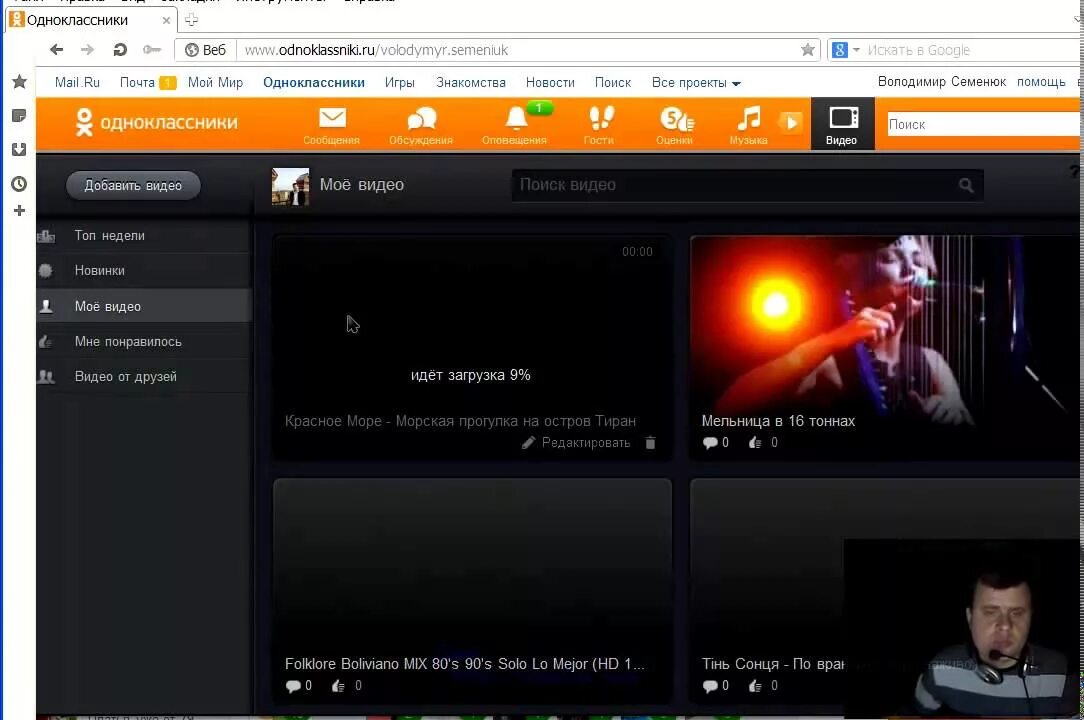Click the browser forward arrow

point(87,50)
